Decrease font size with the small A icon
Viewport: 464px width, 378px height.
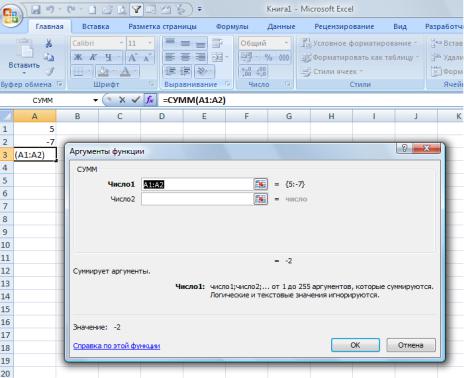(x=147, y=57)
